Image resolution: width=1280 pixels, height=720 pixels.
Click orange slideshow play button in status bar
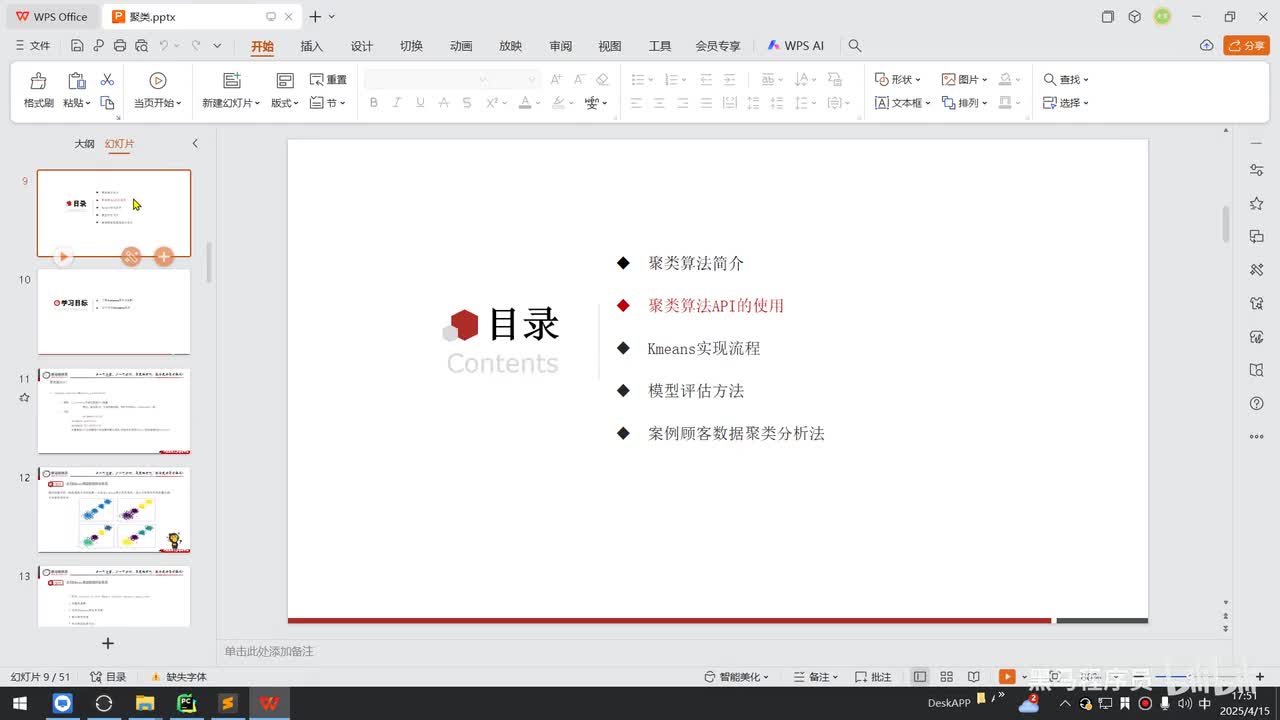pos(1007,677)
